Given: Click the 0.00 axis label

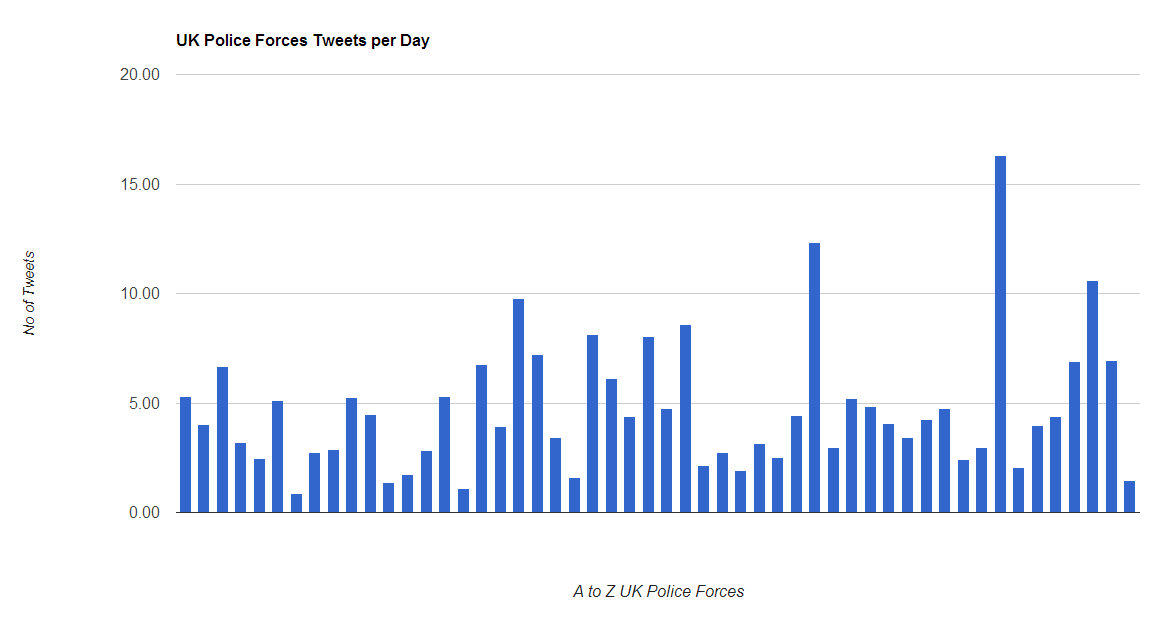Looking at the screenshot, I should coord(144,513).
